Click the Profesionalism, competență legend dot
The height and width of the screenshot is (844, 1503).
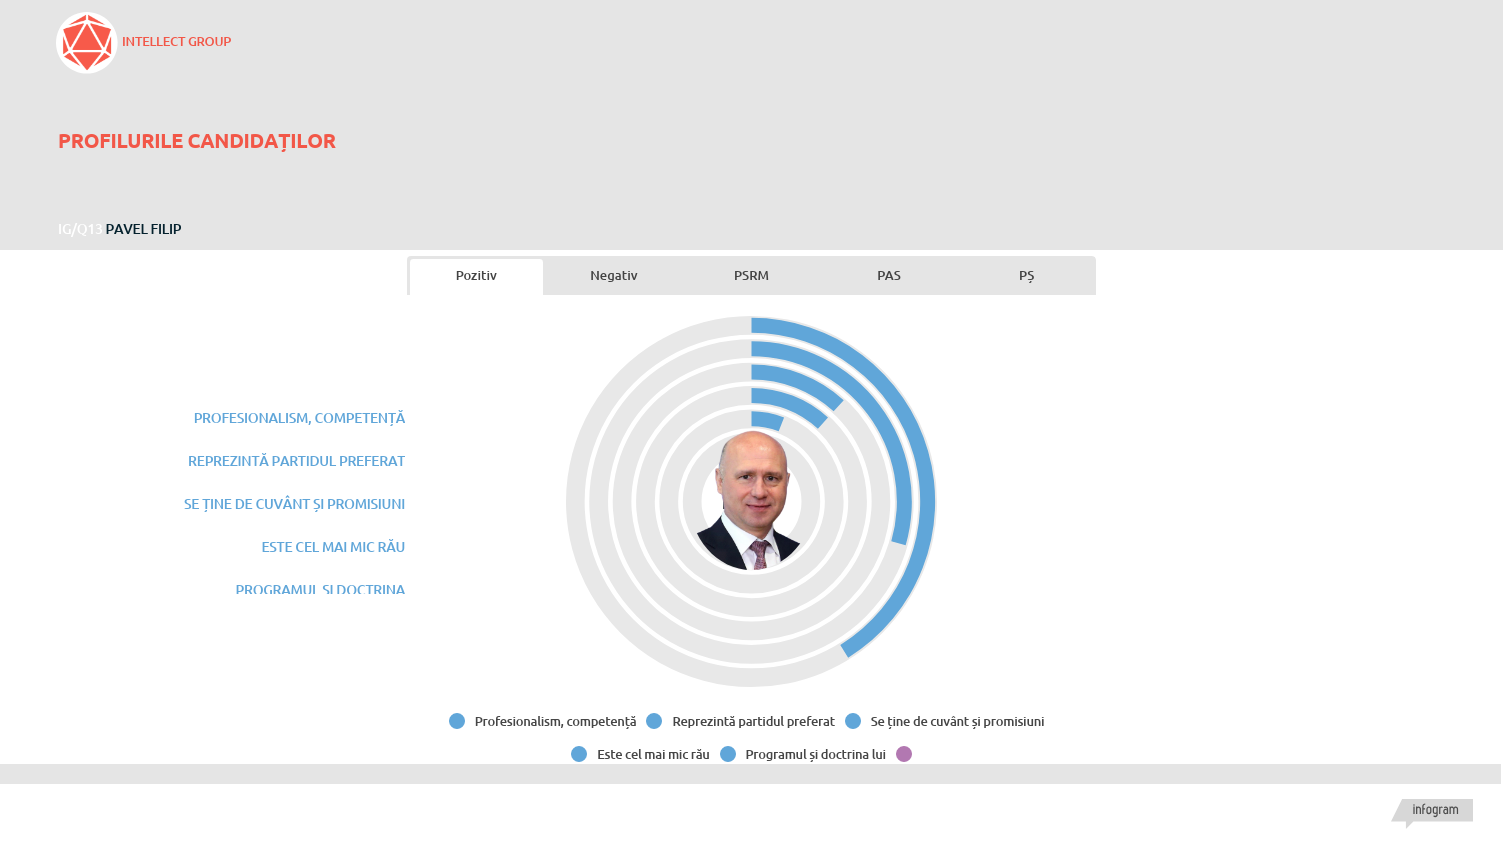(x=457, y=721)
